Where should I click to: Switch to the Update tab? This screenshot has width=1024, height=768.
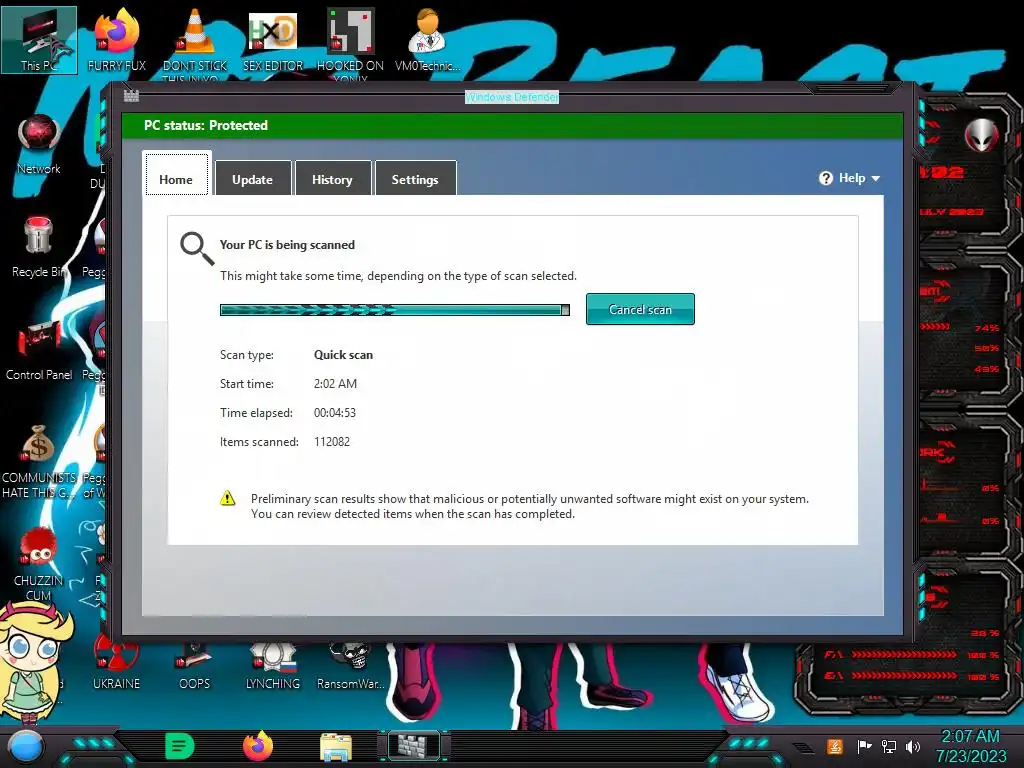(253, 178)
